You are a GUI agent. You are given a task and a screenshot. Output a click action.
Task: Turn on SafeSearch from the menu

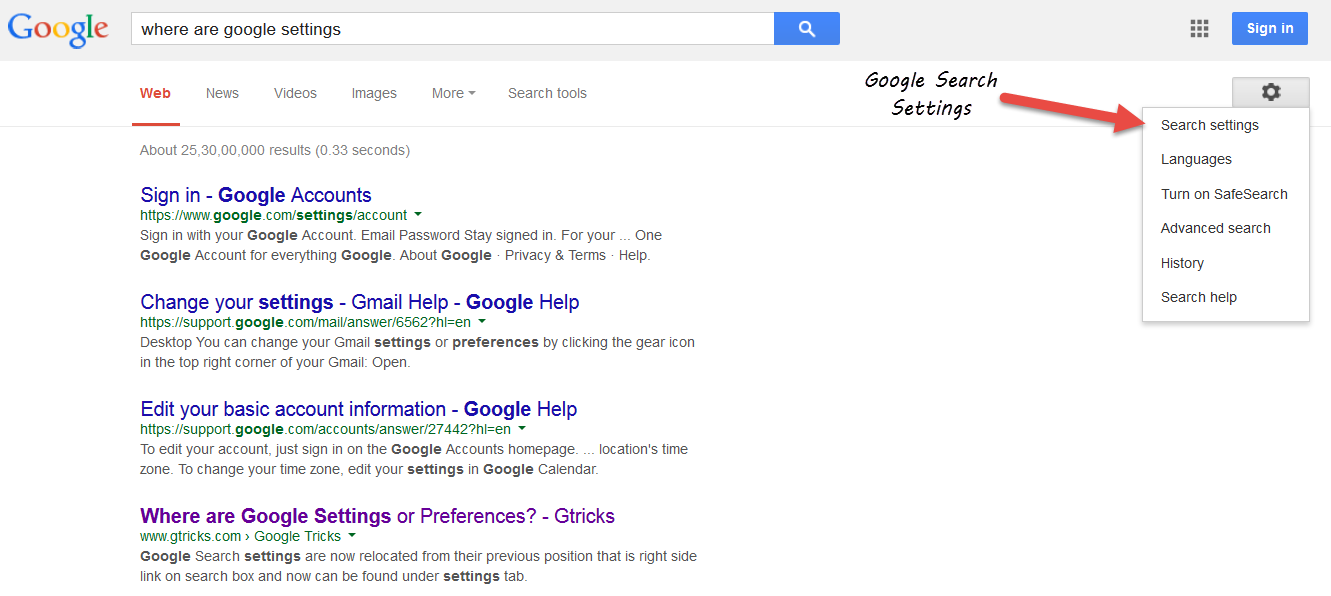pos(1223,194)
